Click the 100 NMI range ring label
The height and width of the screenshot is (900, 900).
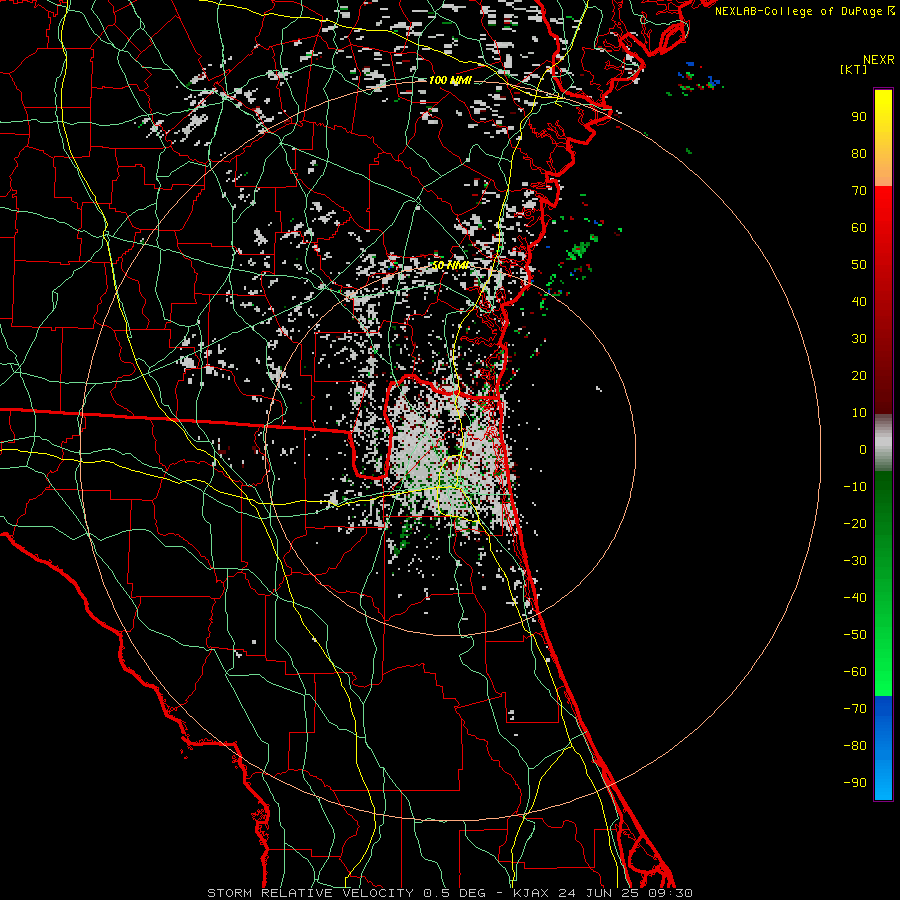pyautogui.click(x=449, y=80)
